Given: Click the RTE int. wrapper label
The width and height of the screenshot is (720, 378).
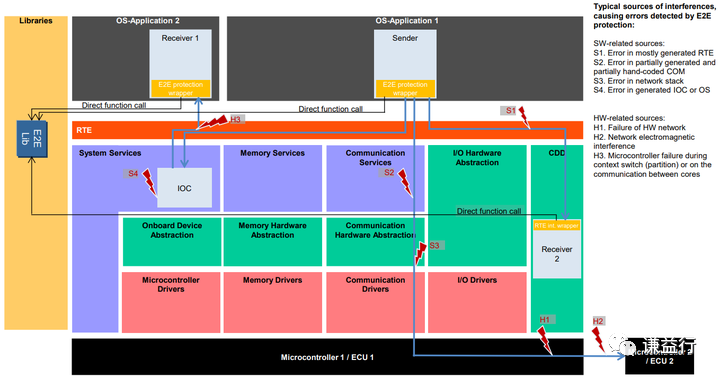Looking at the screenshot, I should [x=557, y=226].
